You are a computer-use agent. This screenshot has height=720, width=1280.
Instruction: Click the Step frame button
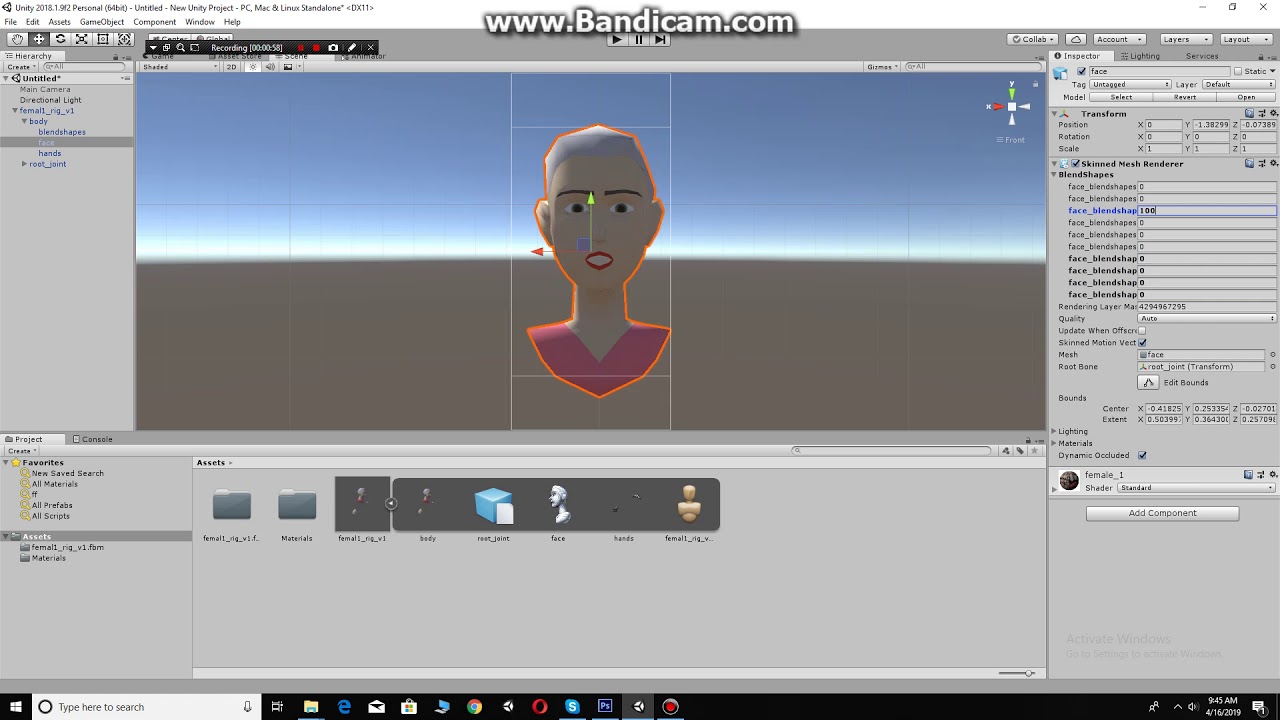[x=660, y=39]
